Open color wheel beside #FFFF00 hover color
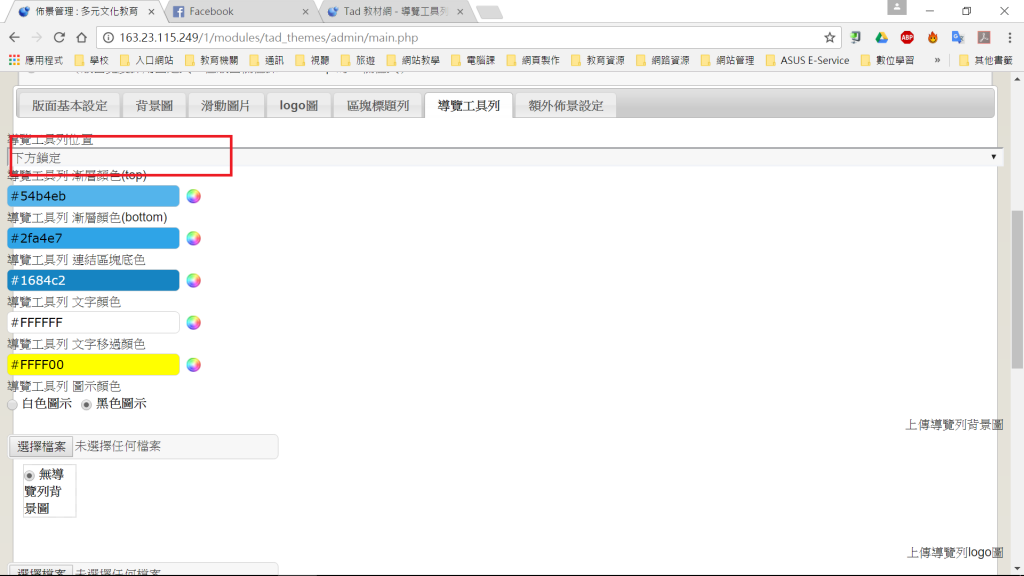Viewport: 1024px width, 576px height. (x=194, y=364)
